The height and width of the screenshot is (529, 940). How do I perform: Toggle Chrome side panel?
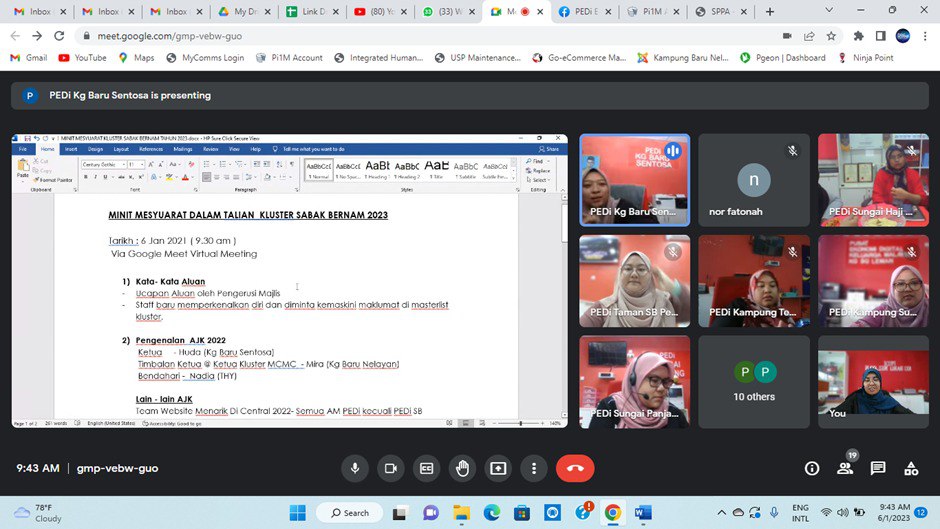[881, 36]
